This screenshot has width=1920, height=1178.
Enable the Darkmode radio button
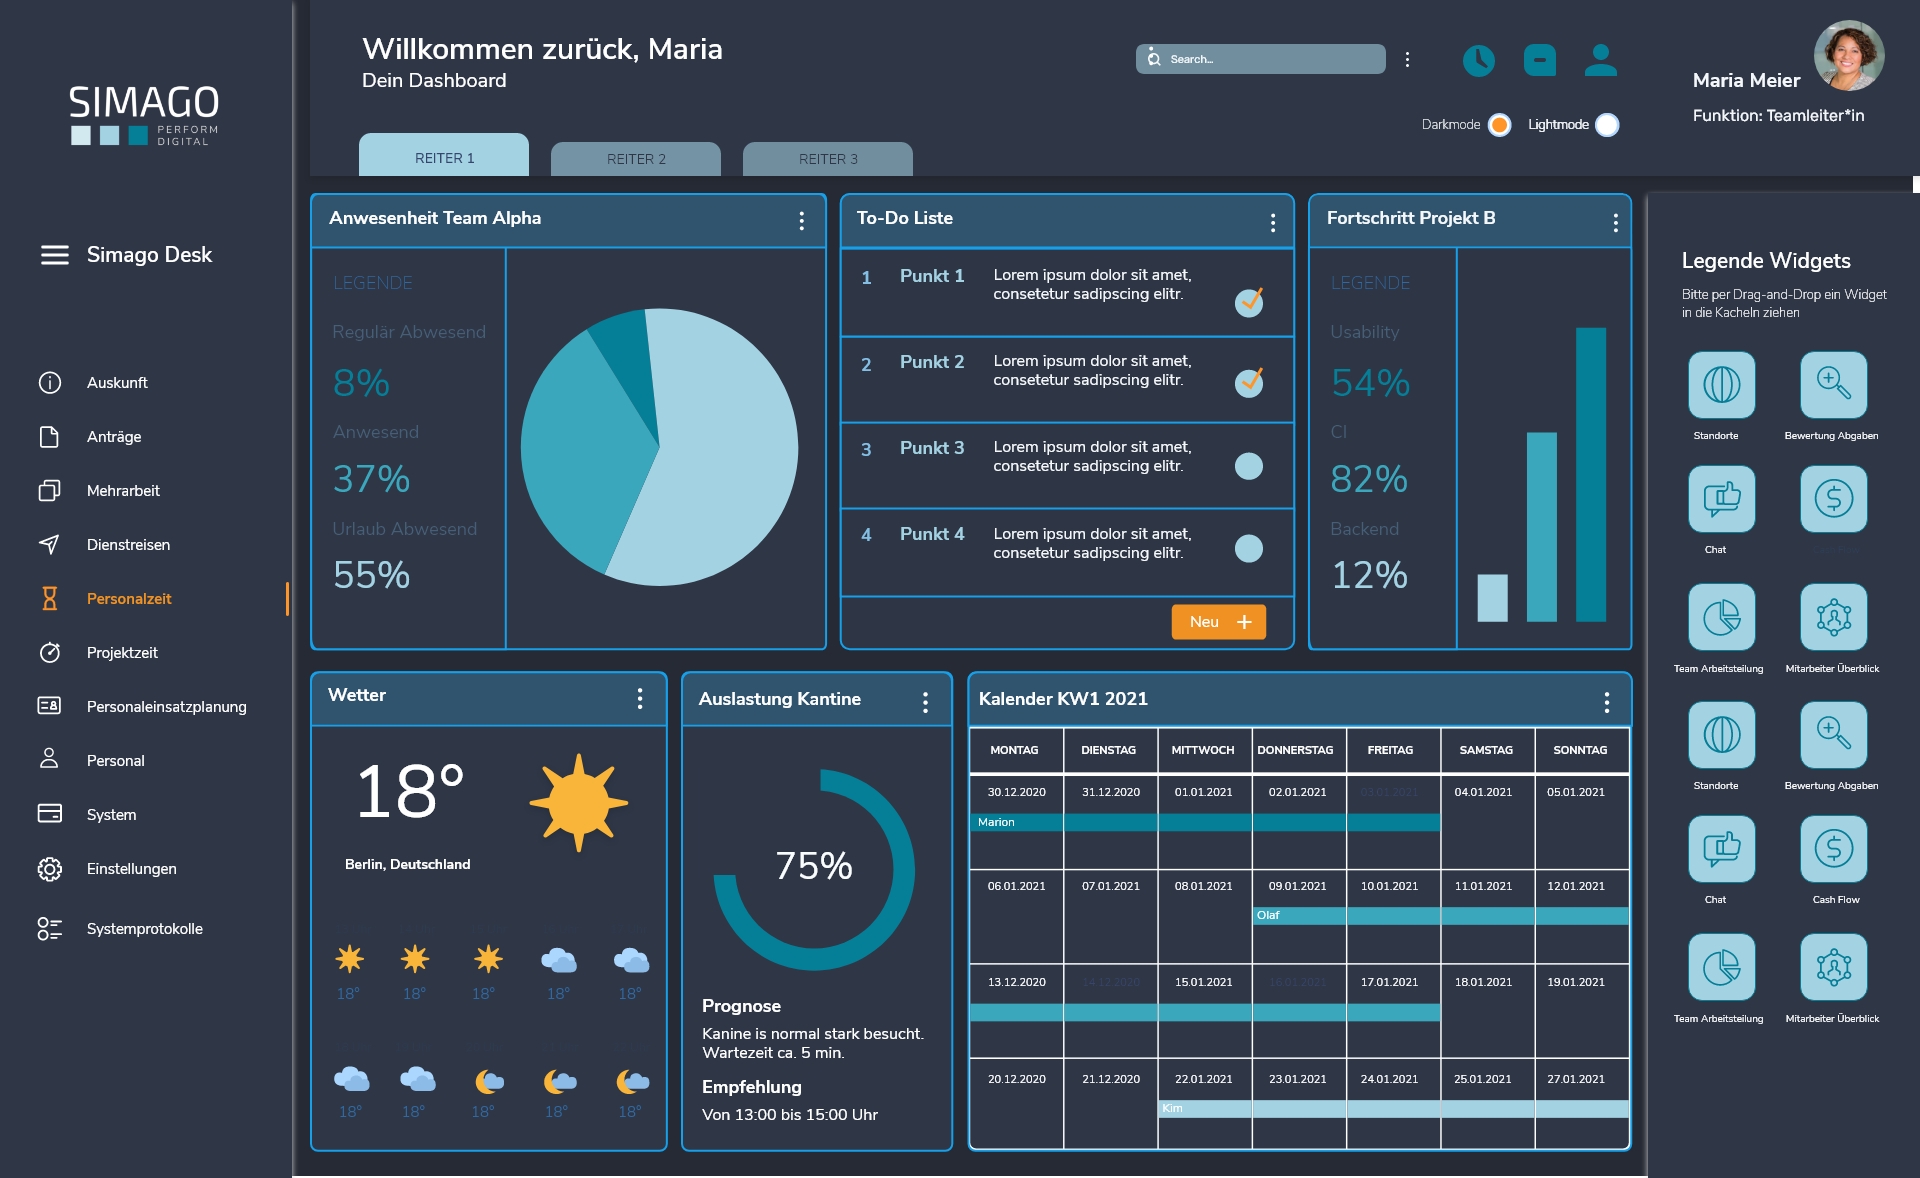pyautogui.click(x=1498, y=125)
